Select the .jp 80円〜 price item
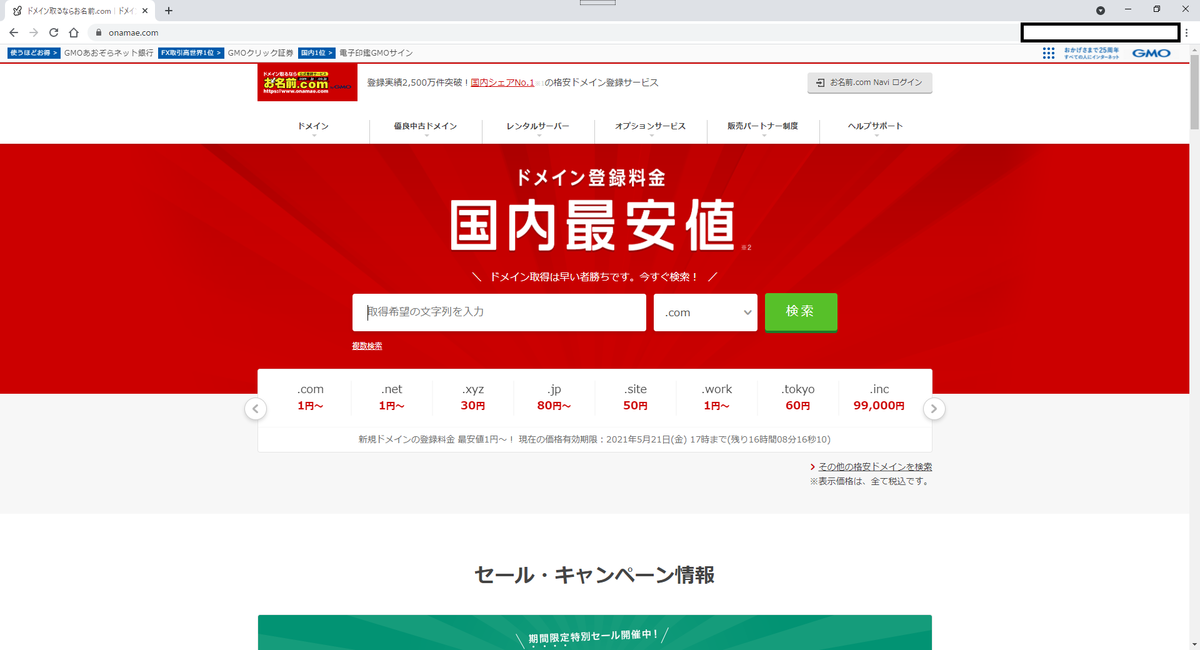The width and height of the screenshot is (1200, 650). (x=554, y=398)
